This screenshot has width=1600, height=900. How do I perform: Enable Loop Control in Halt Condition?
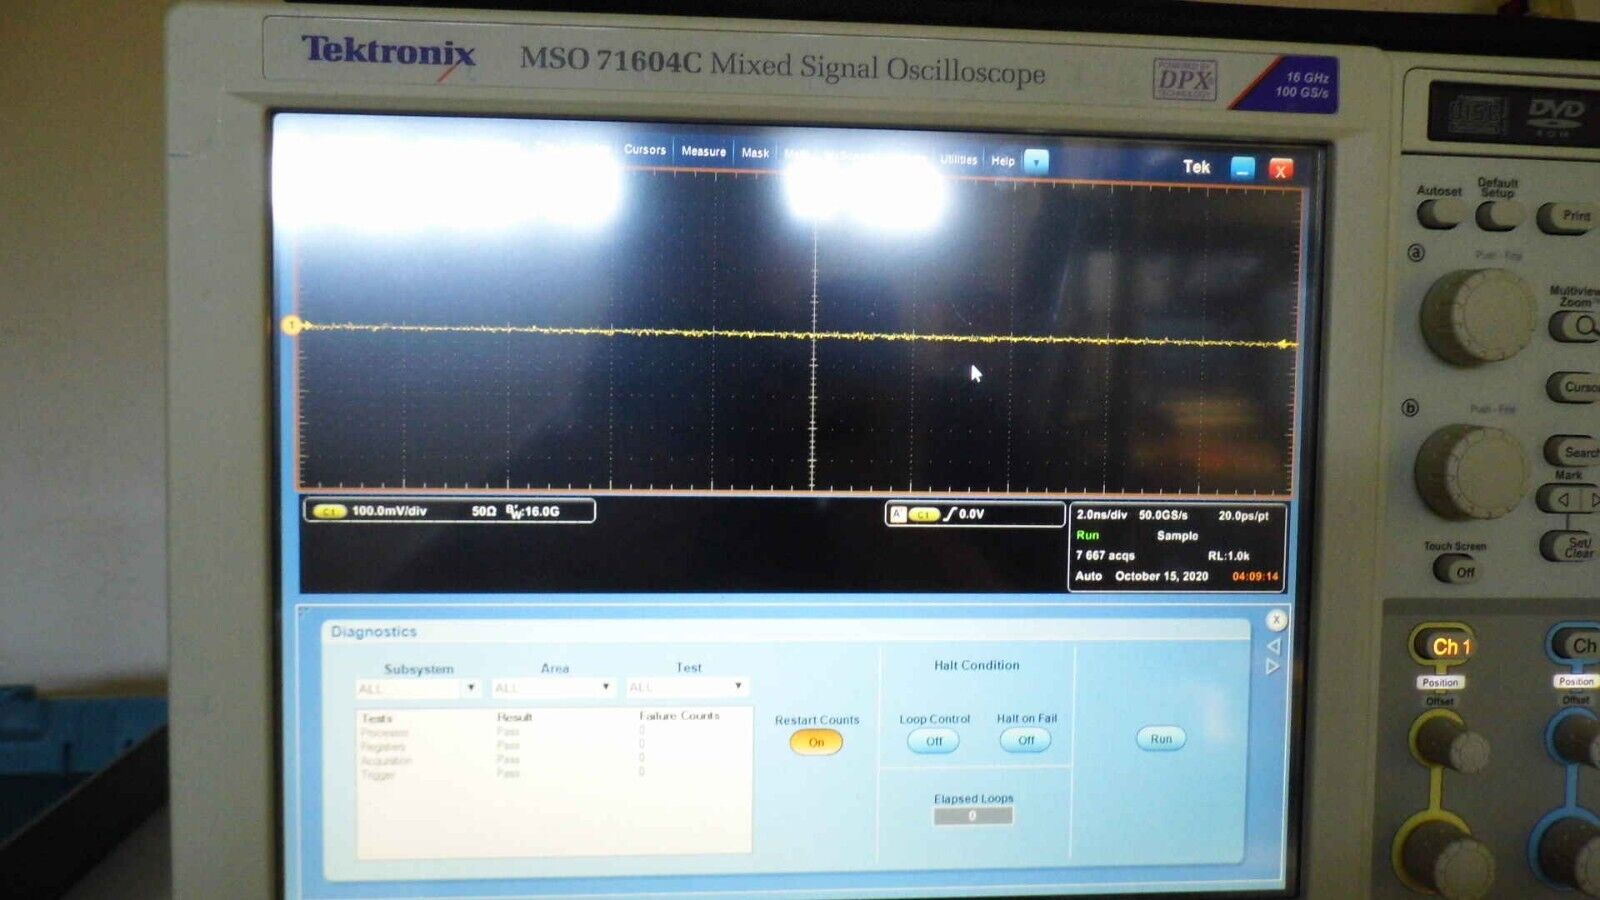932,740
